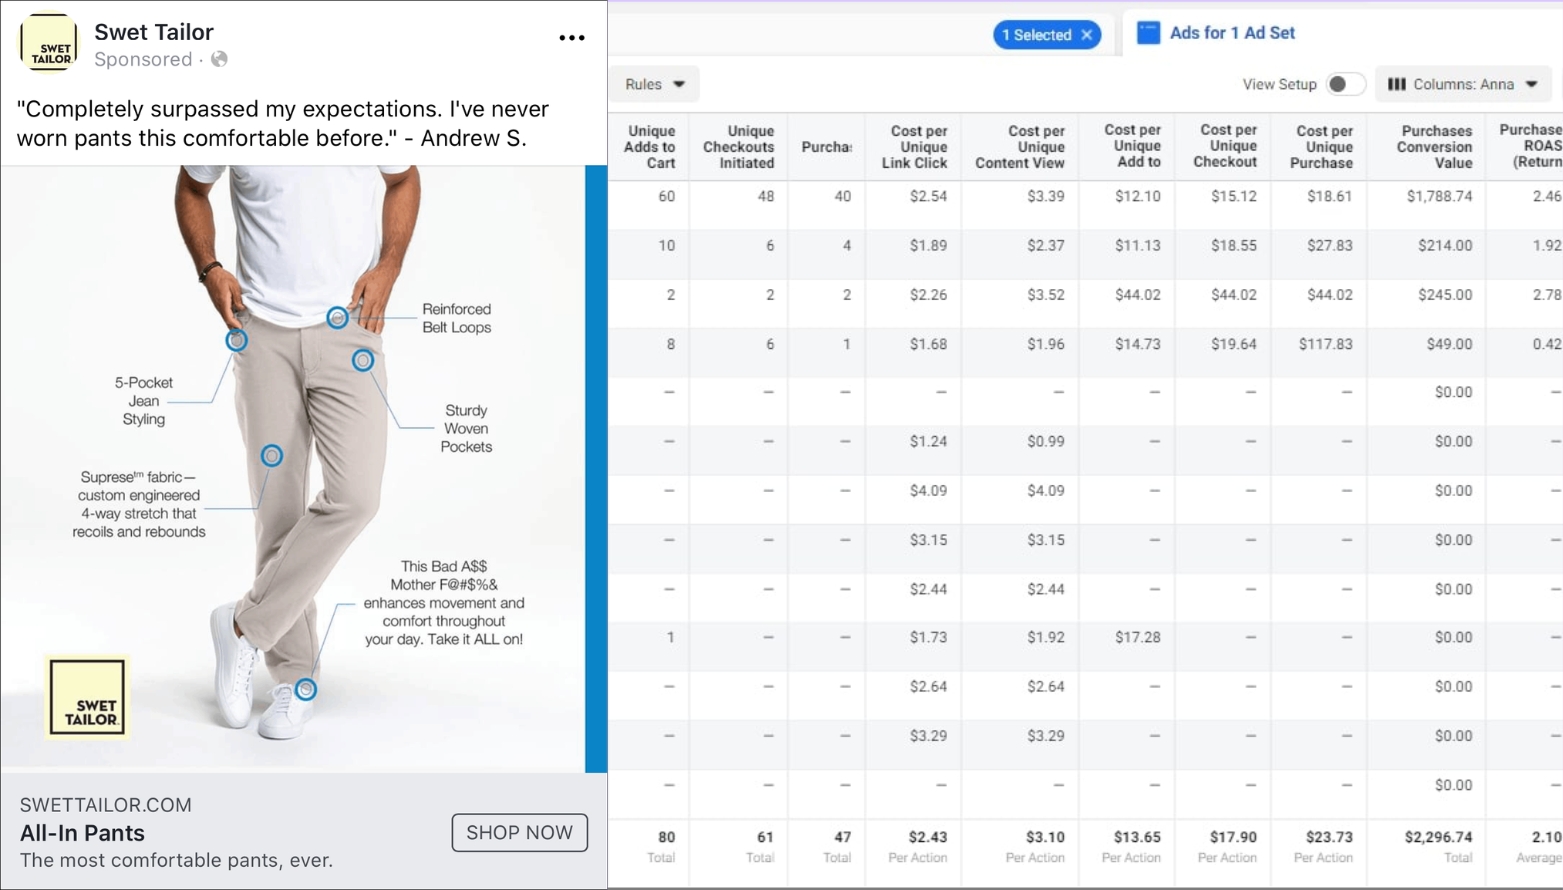Sort by Cost per Unique Purchase column

pyautogui.click(x=1323, y=147)
